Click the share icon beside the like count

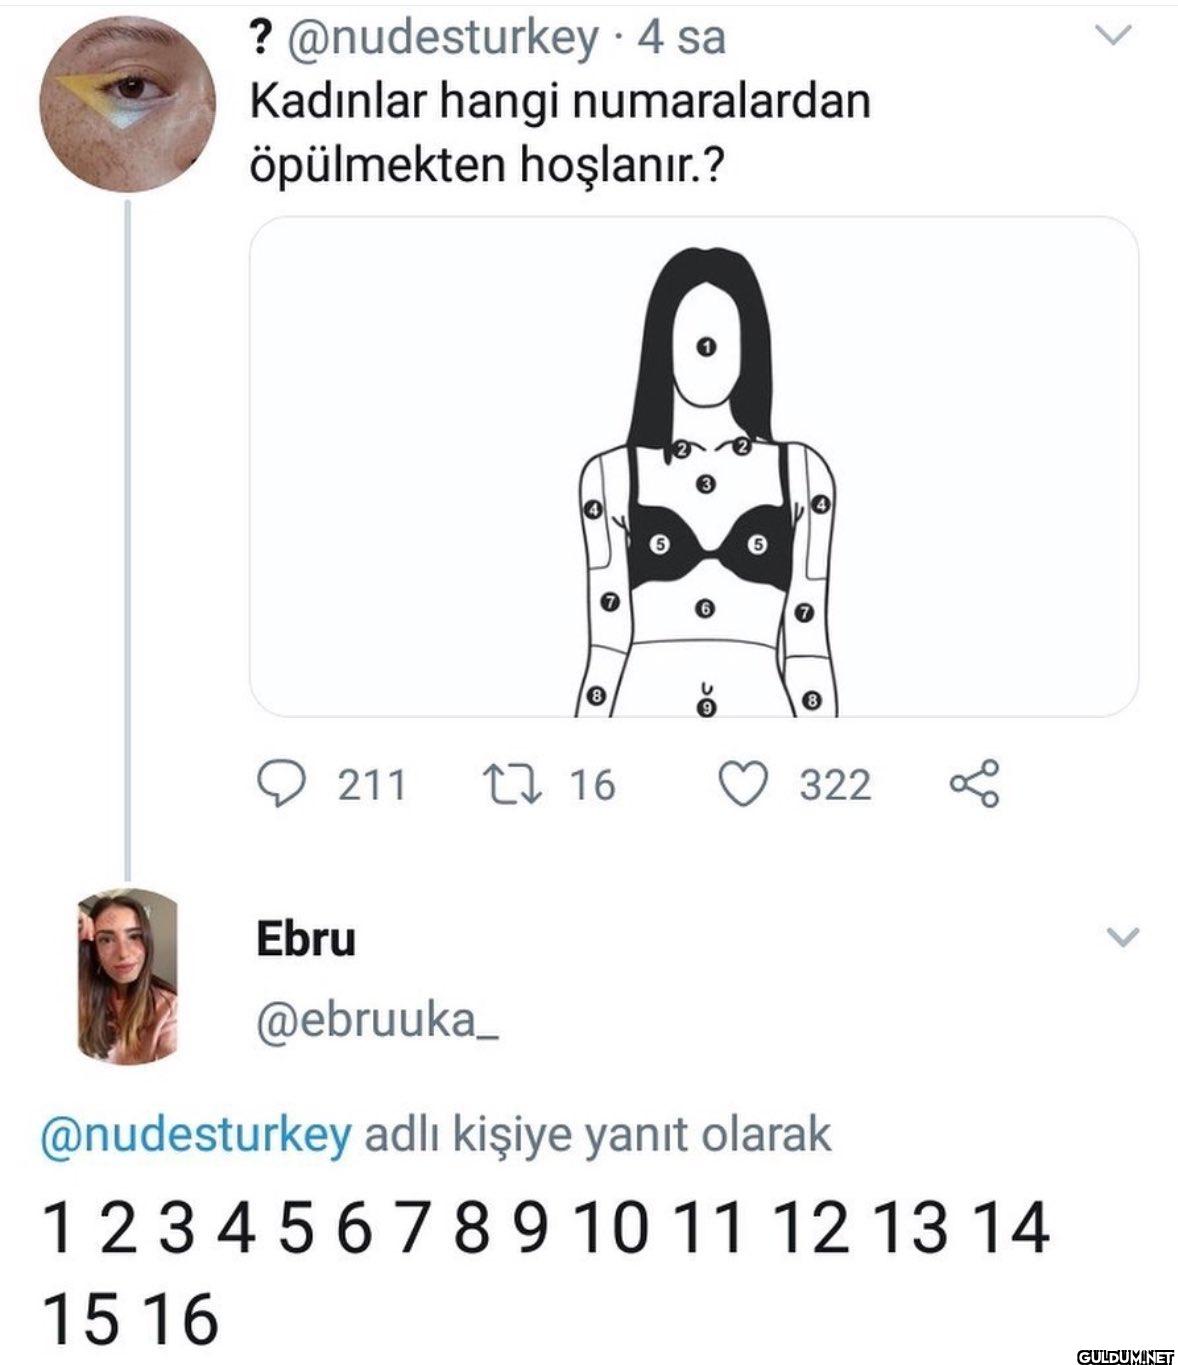[973, 784]
